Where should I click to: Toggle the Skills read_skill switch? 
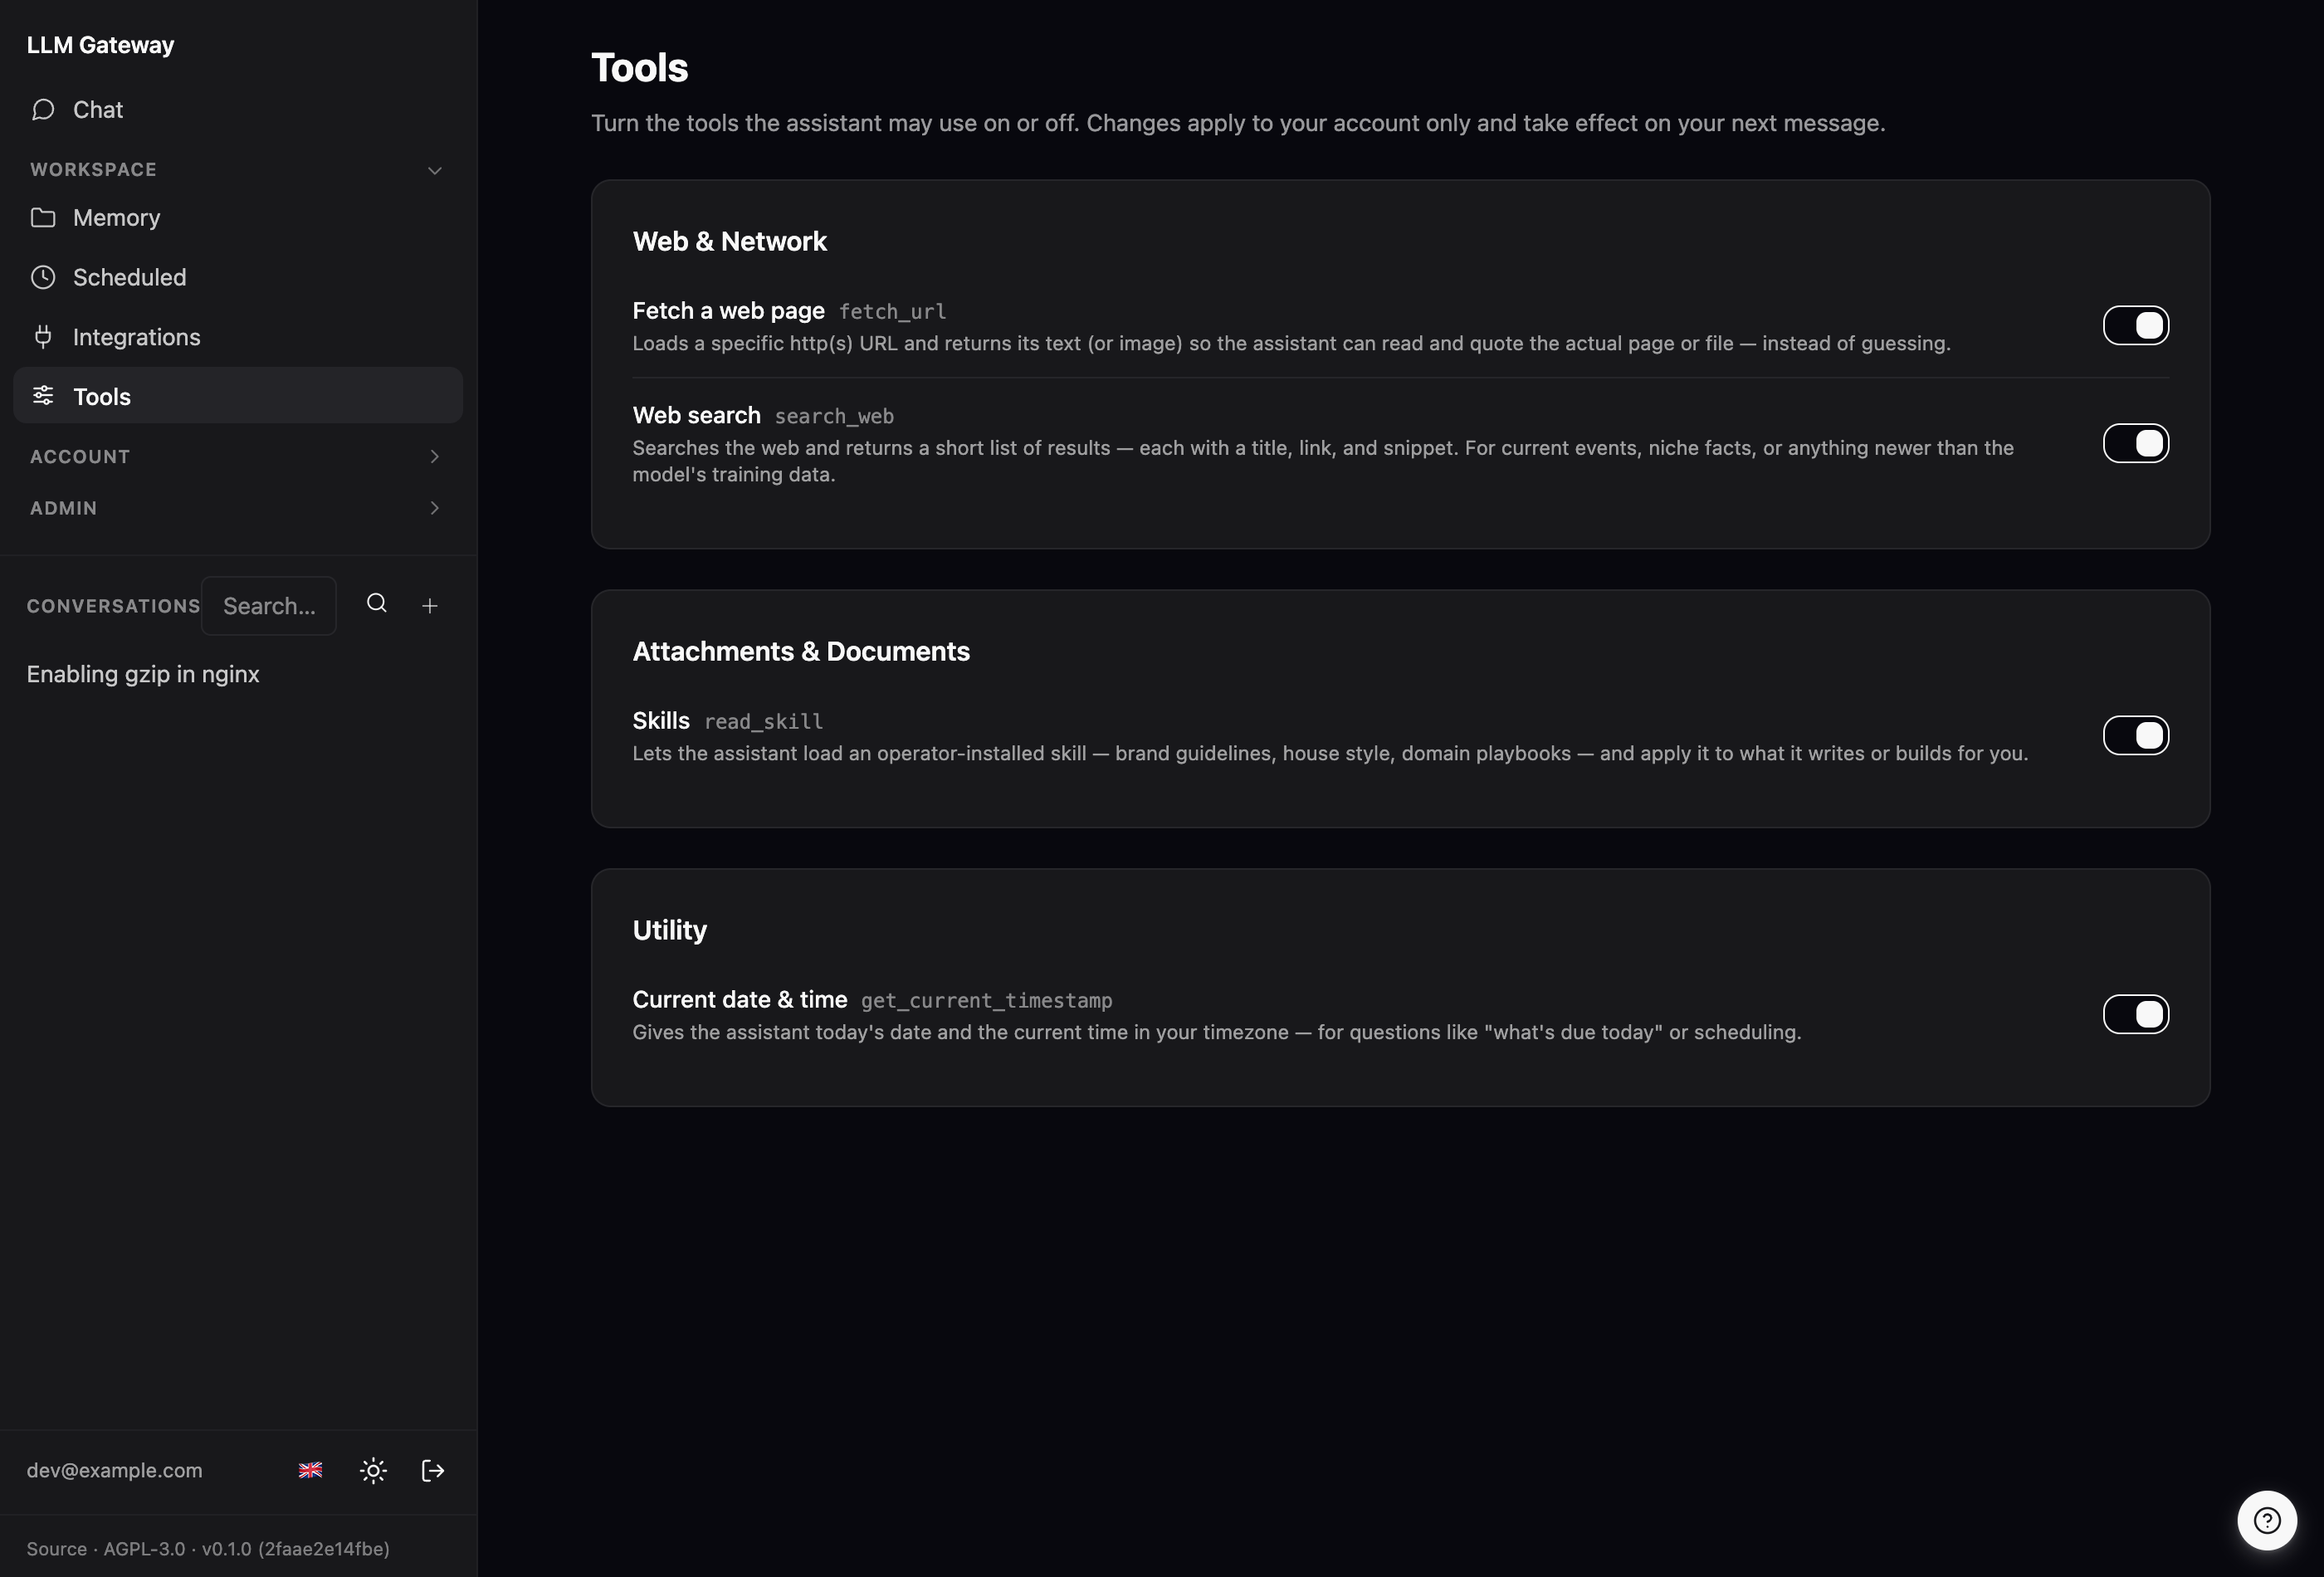2136,735
